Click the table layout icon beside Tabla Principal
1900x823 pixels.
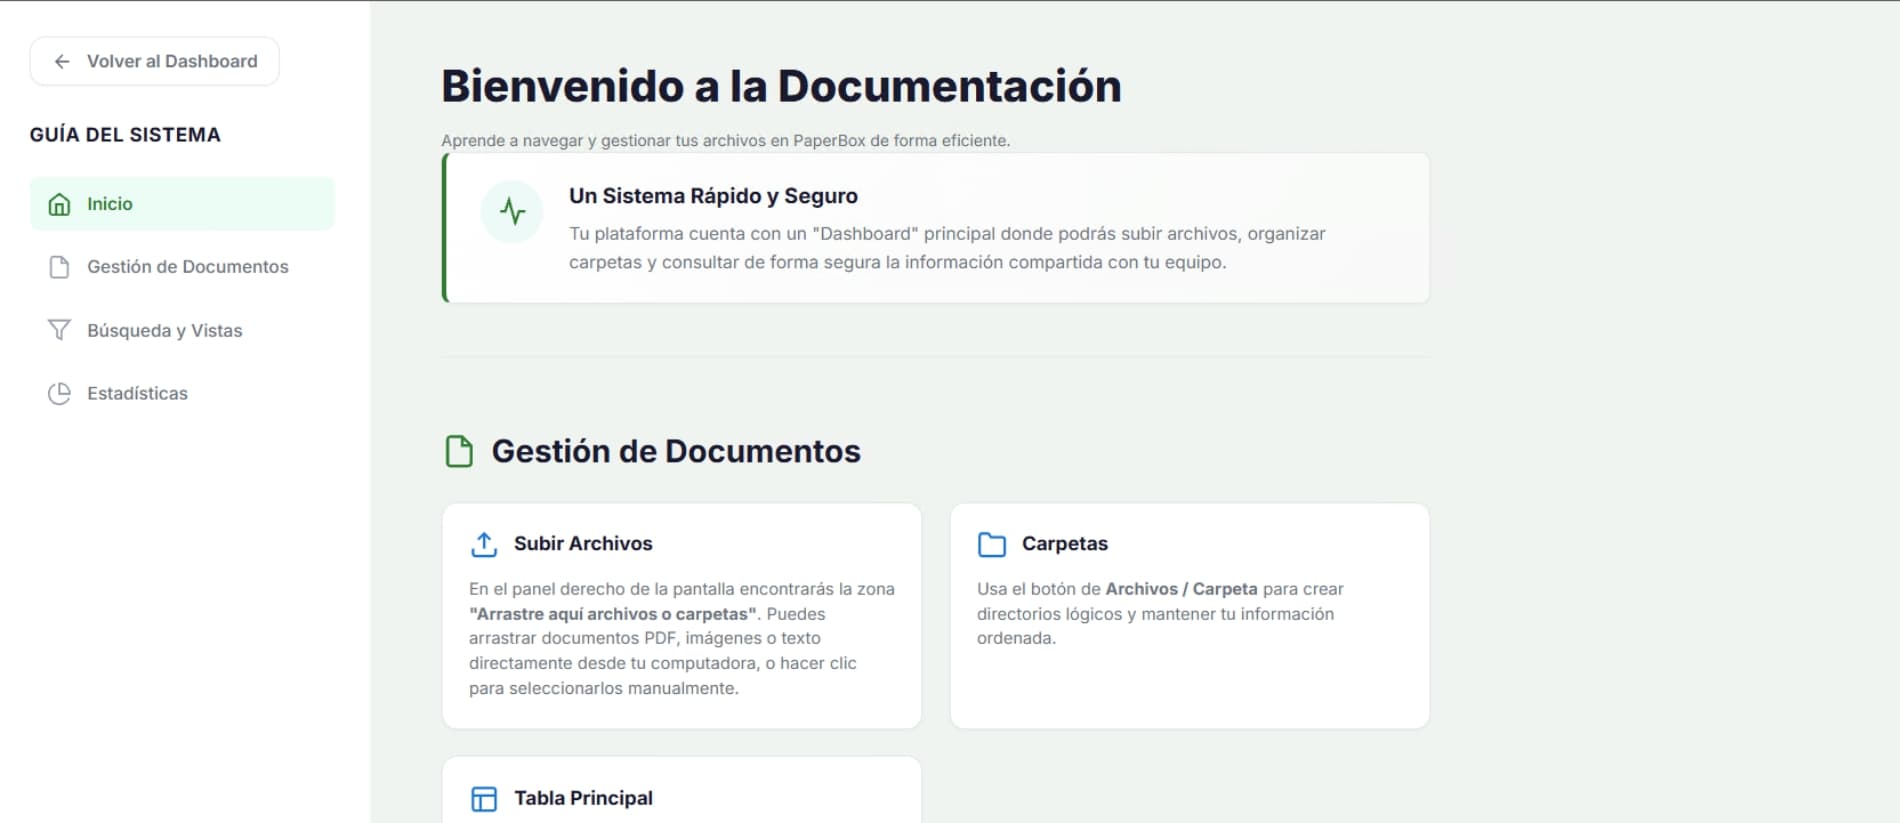484,799
